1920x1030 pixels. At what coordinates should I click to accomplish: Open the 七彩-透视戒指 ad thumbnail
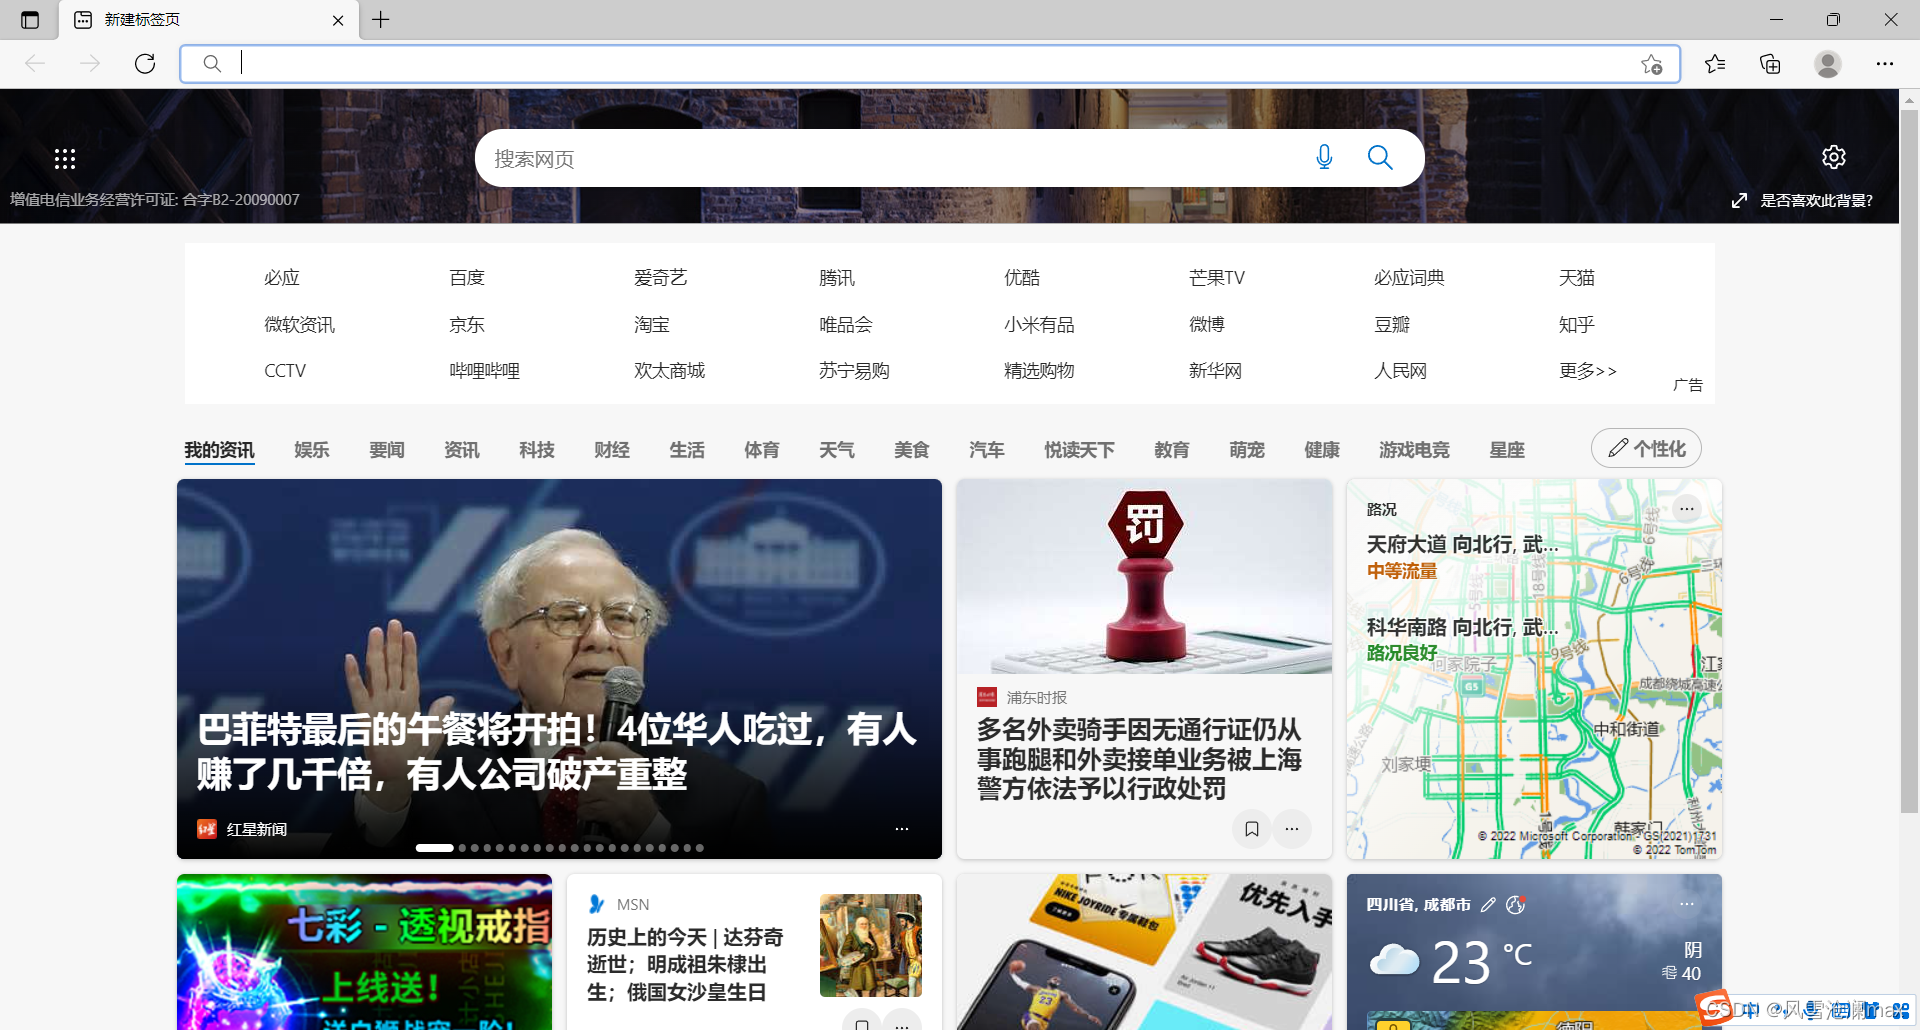[x=364, y=952]
